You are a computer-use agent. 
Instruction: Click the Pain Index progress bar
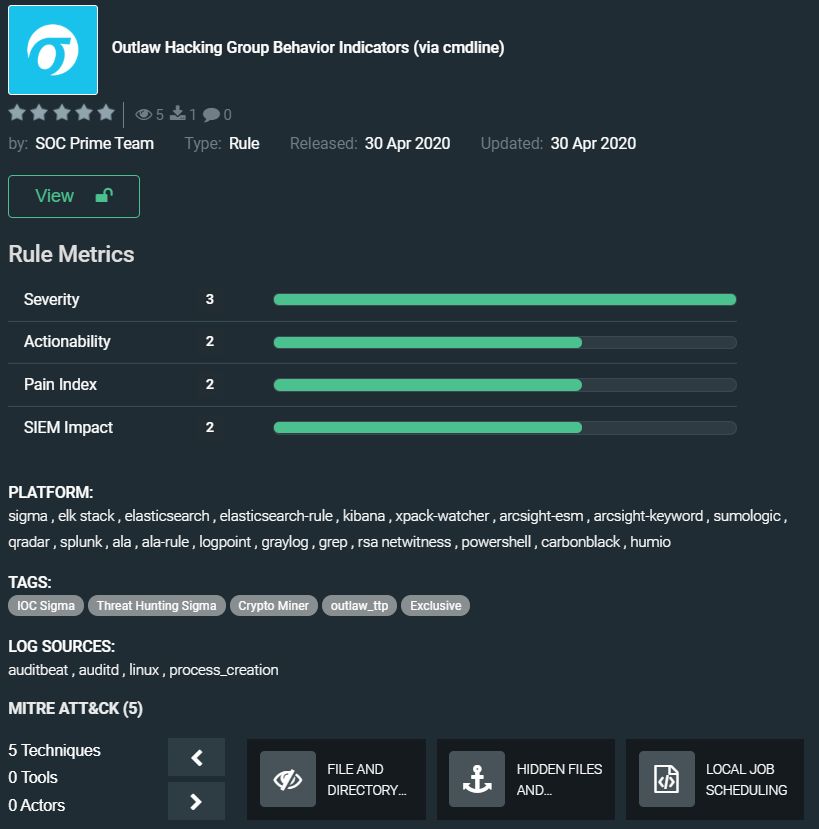(x=505, y=385)
